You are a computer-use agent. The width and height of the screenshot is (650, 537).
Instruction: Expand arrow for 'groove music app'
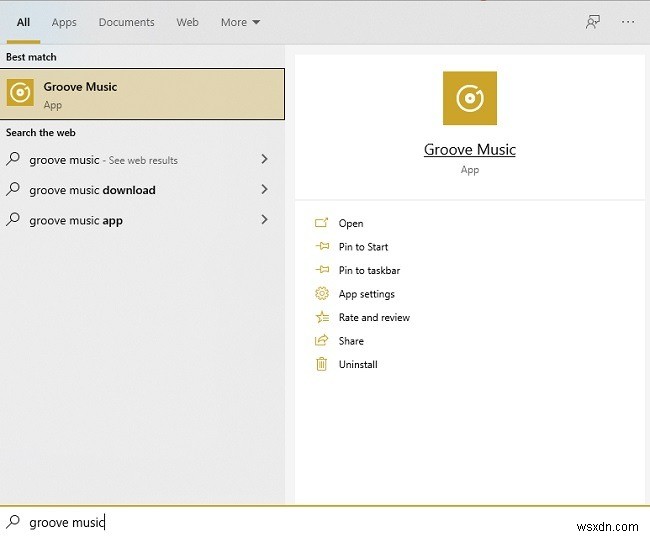[x=264, y=220]
